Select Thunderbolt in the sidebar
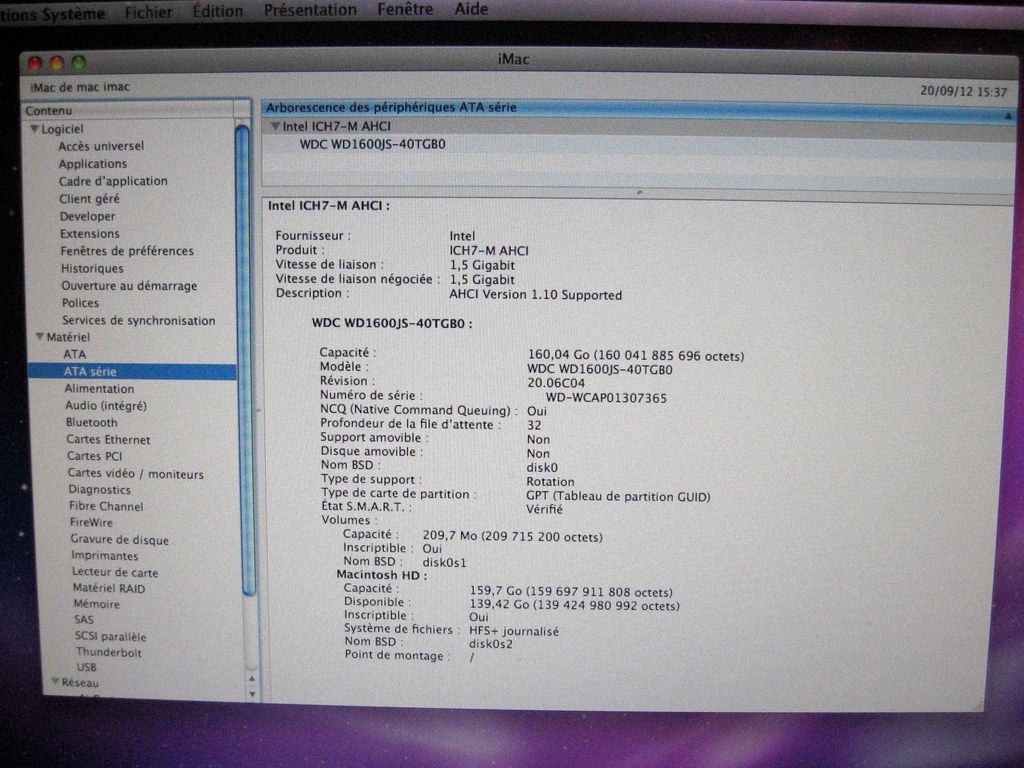The image size is (1024, 768). 108,652
